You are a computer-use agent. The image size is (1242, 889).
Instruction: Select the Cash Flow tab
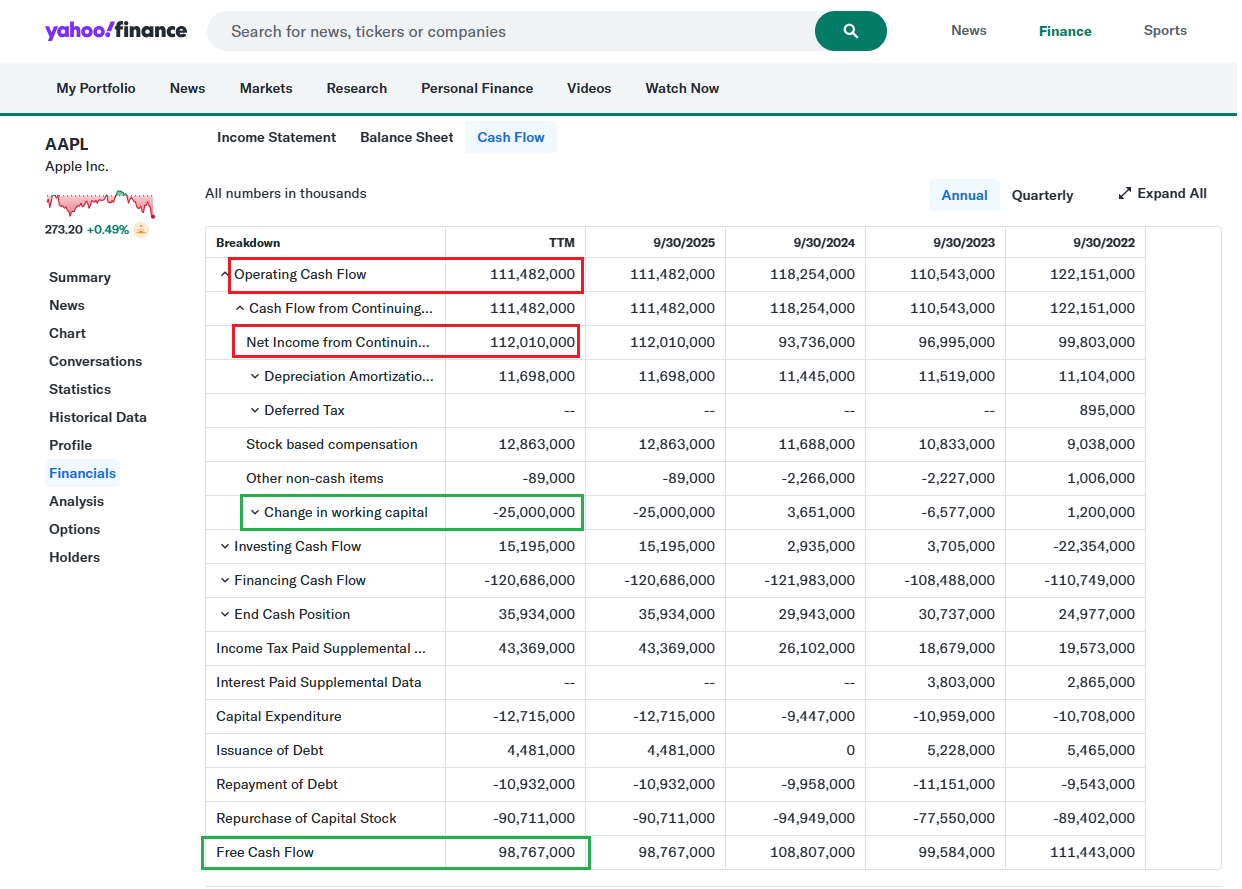pyautogui.click(x=511, y=137)
